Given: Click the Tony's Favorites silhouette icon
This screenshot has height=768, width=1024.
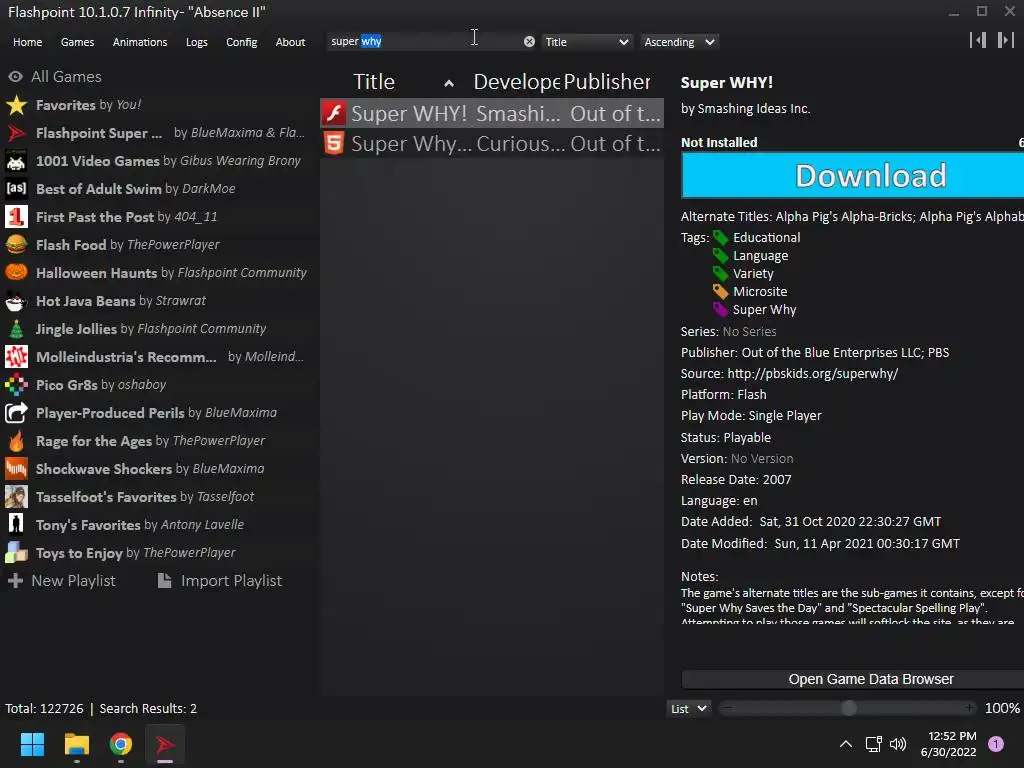Looking at the screenshot, I should [x=16, y=525].
